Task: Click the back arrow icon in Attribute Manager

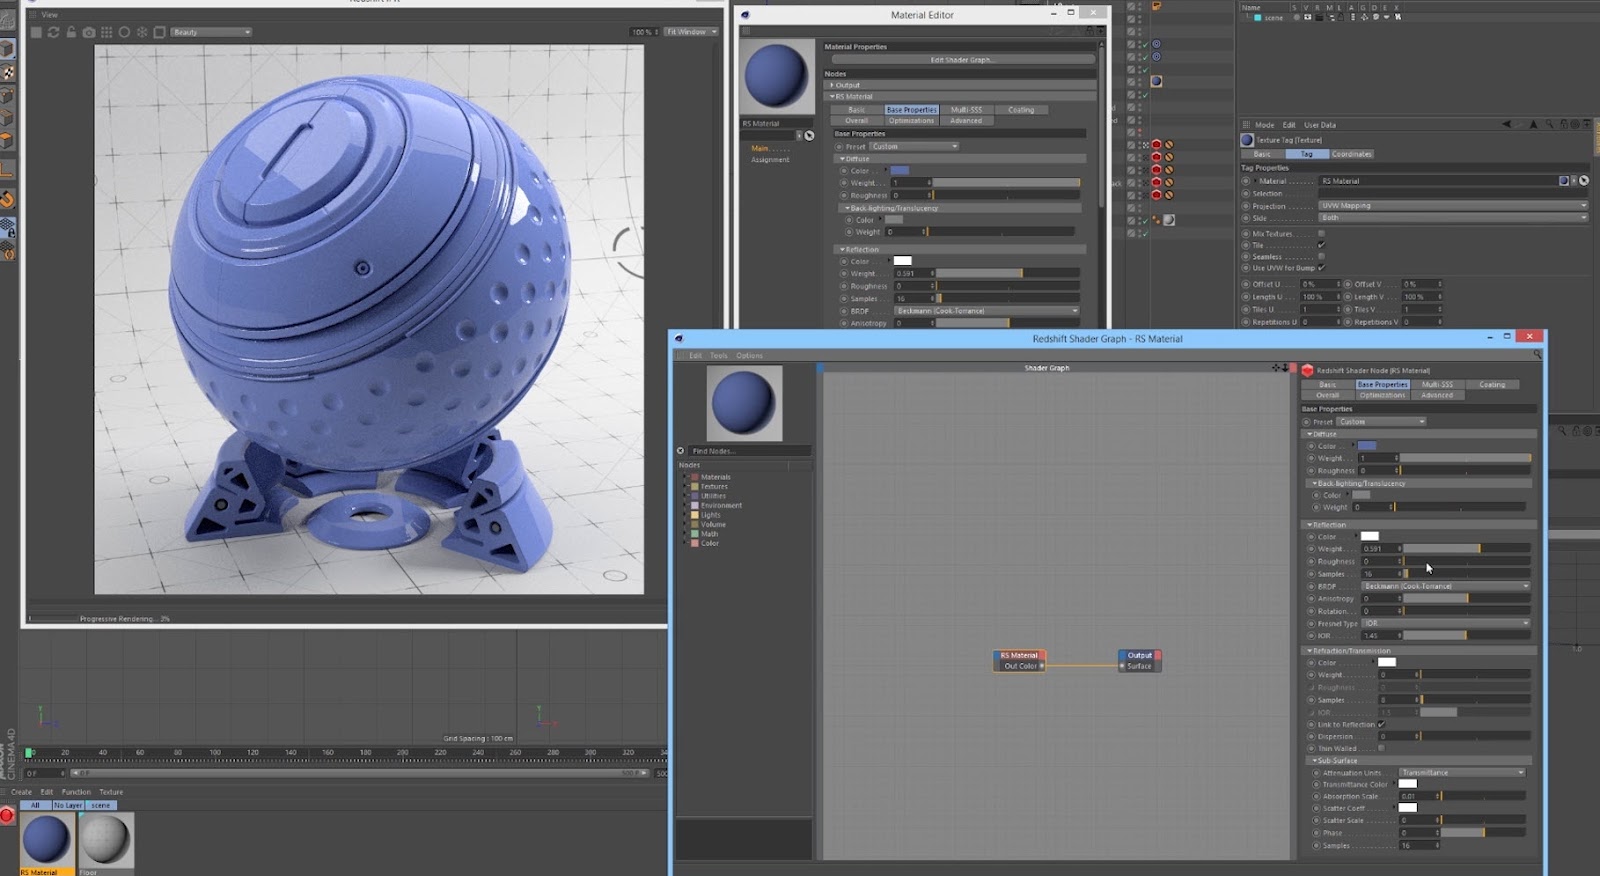Action: [x=1508, y=125]
